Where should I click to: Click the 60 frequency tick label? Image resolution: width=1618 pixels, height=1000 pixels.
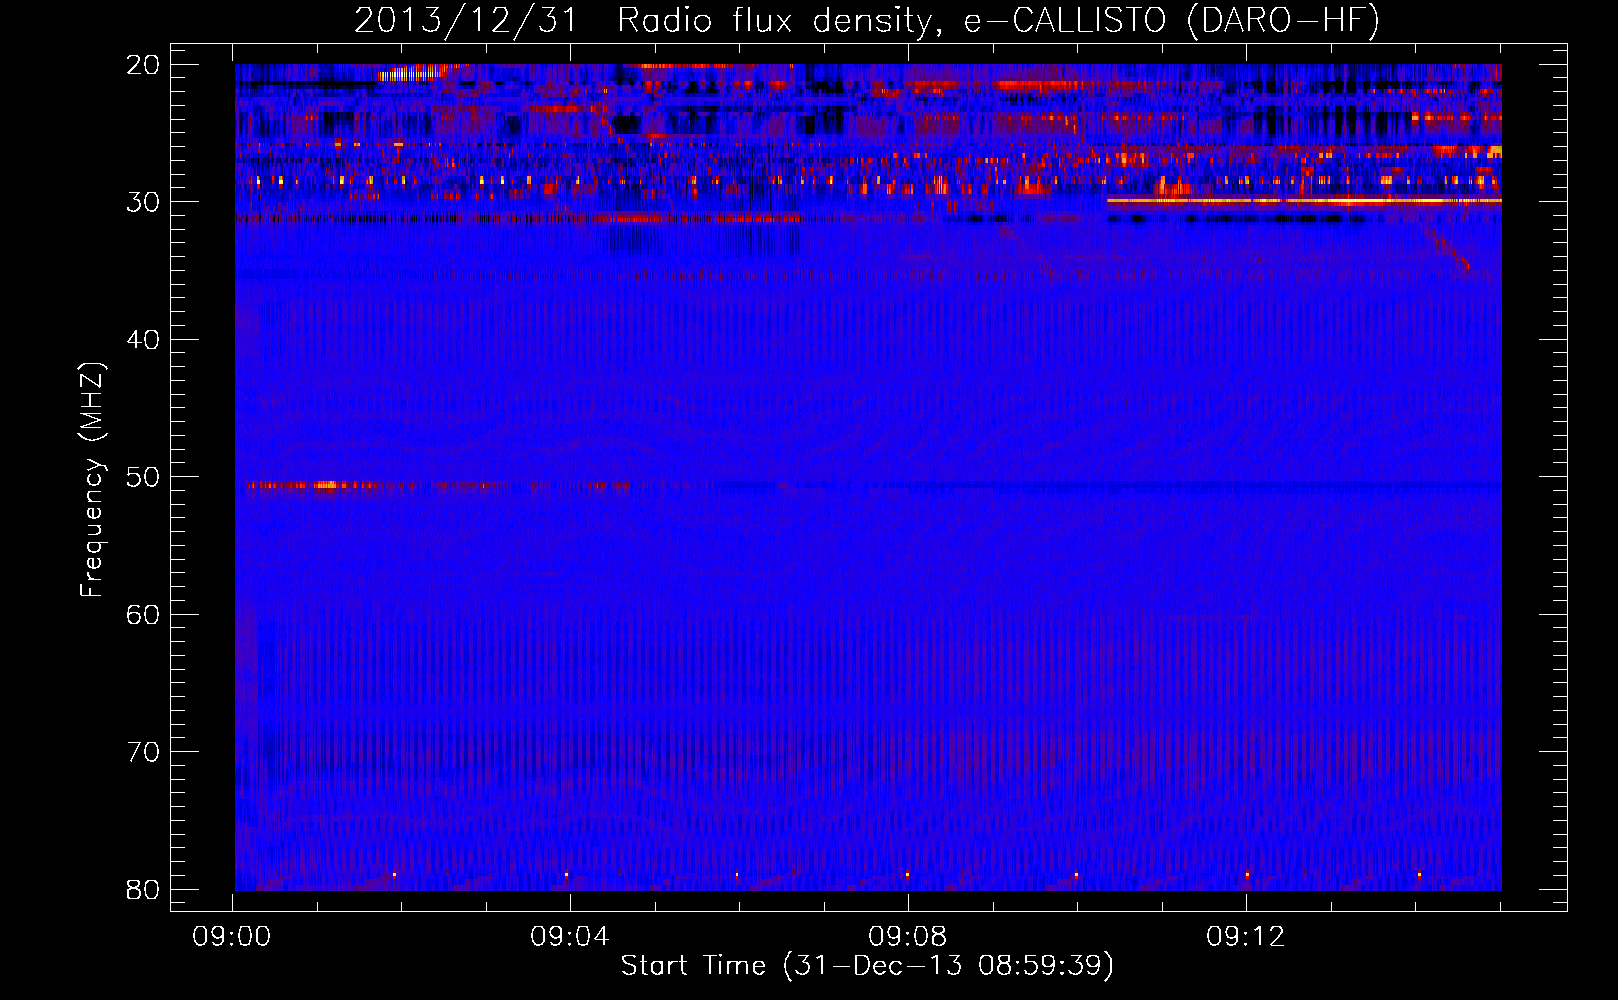[x=144, y=614]
